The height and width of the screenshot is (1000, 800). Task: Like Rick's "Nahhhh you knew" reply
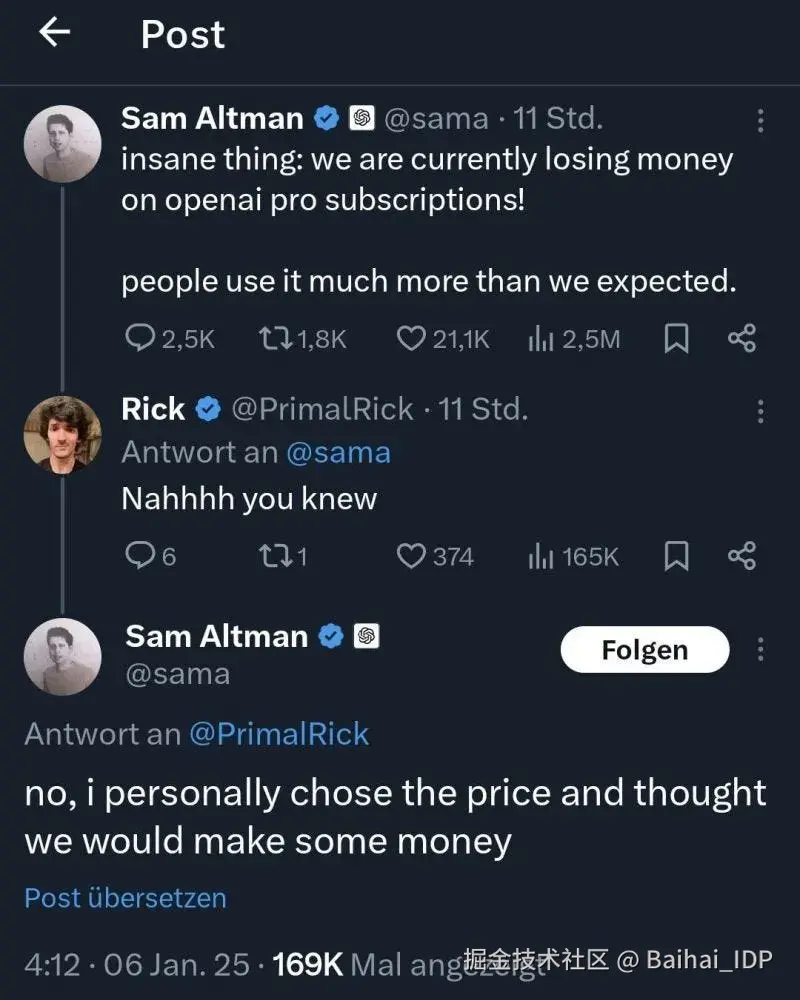click(x=412, y=556)
